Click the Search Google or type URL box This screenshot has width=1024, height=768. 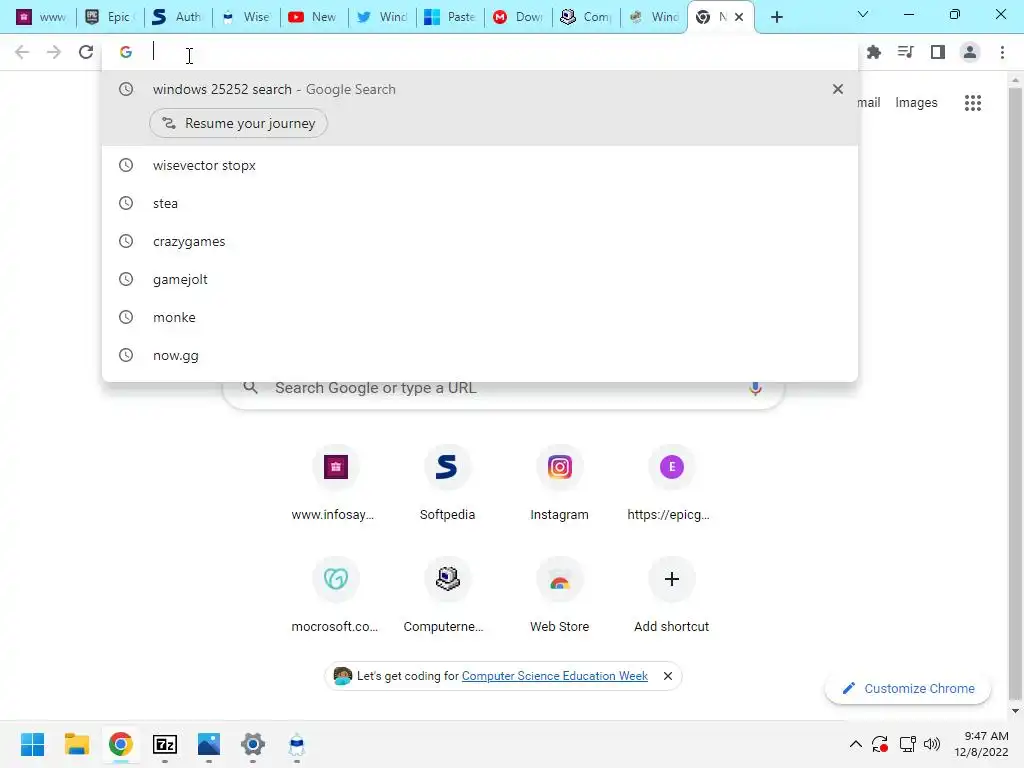(x=503, y=391)
